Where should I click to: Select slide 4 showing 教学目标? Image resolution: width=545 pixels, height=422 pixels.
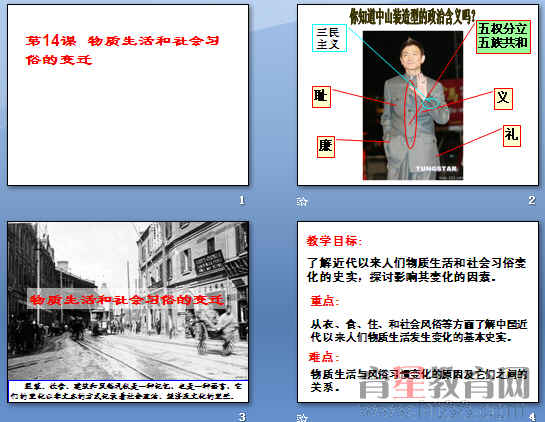coord(418,312)
